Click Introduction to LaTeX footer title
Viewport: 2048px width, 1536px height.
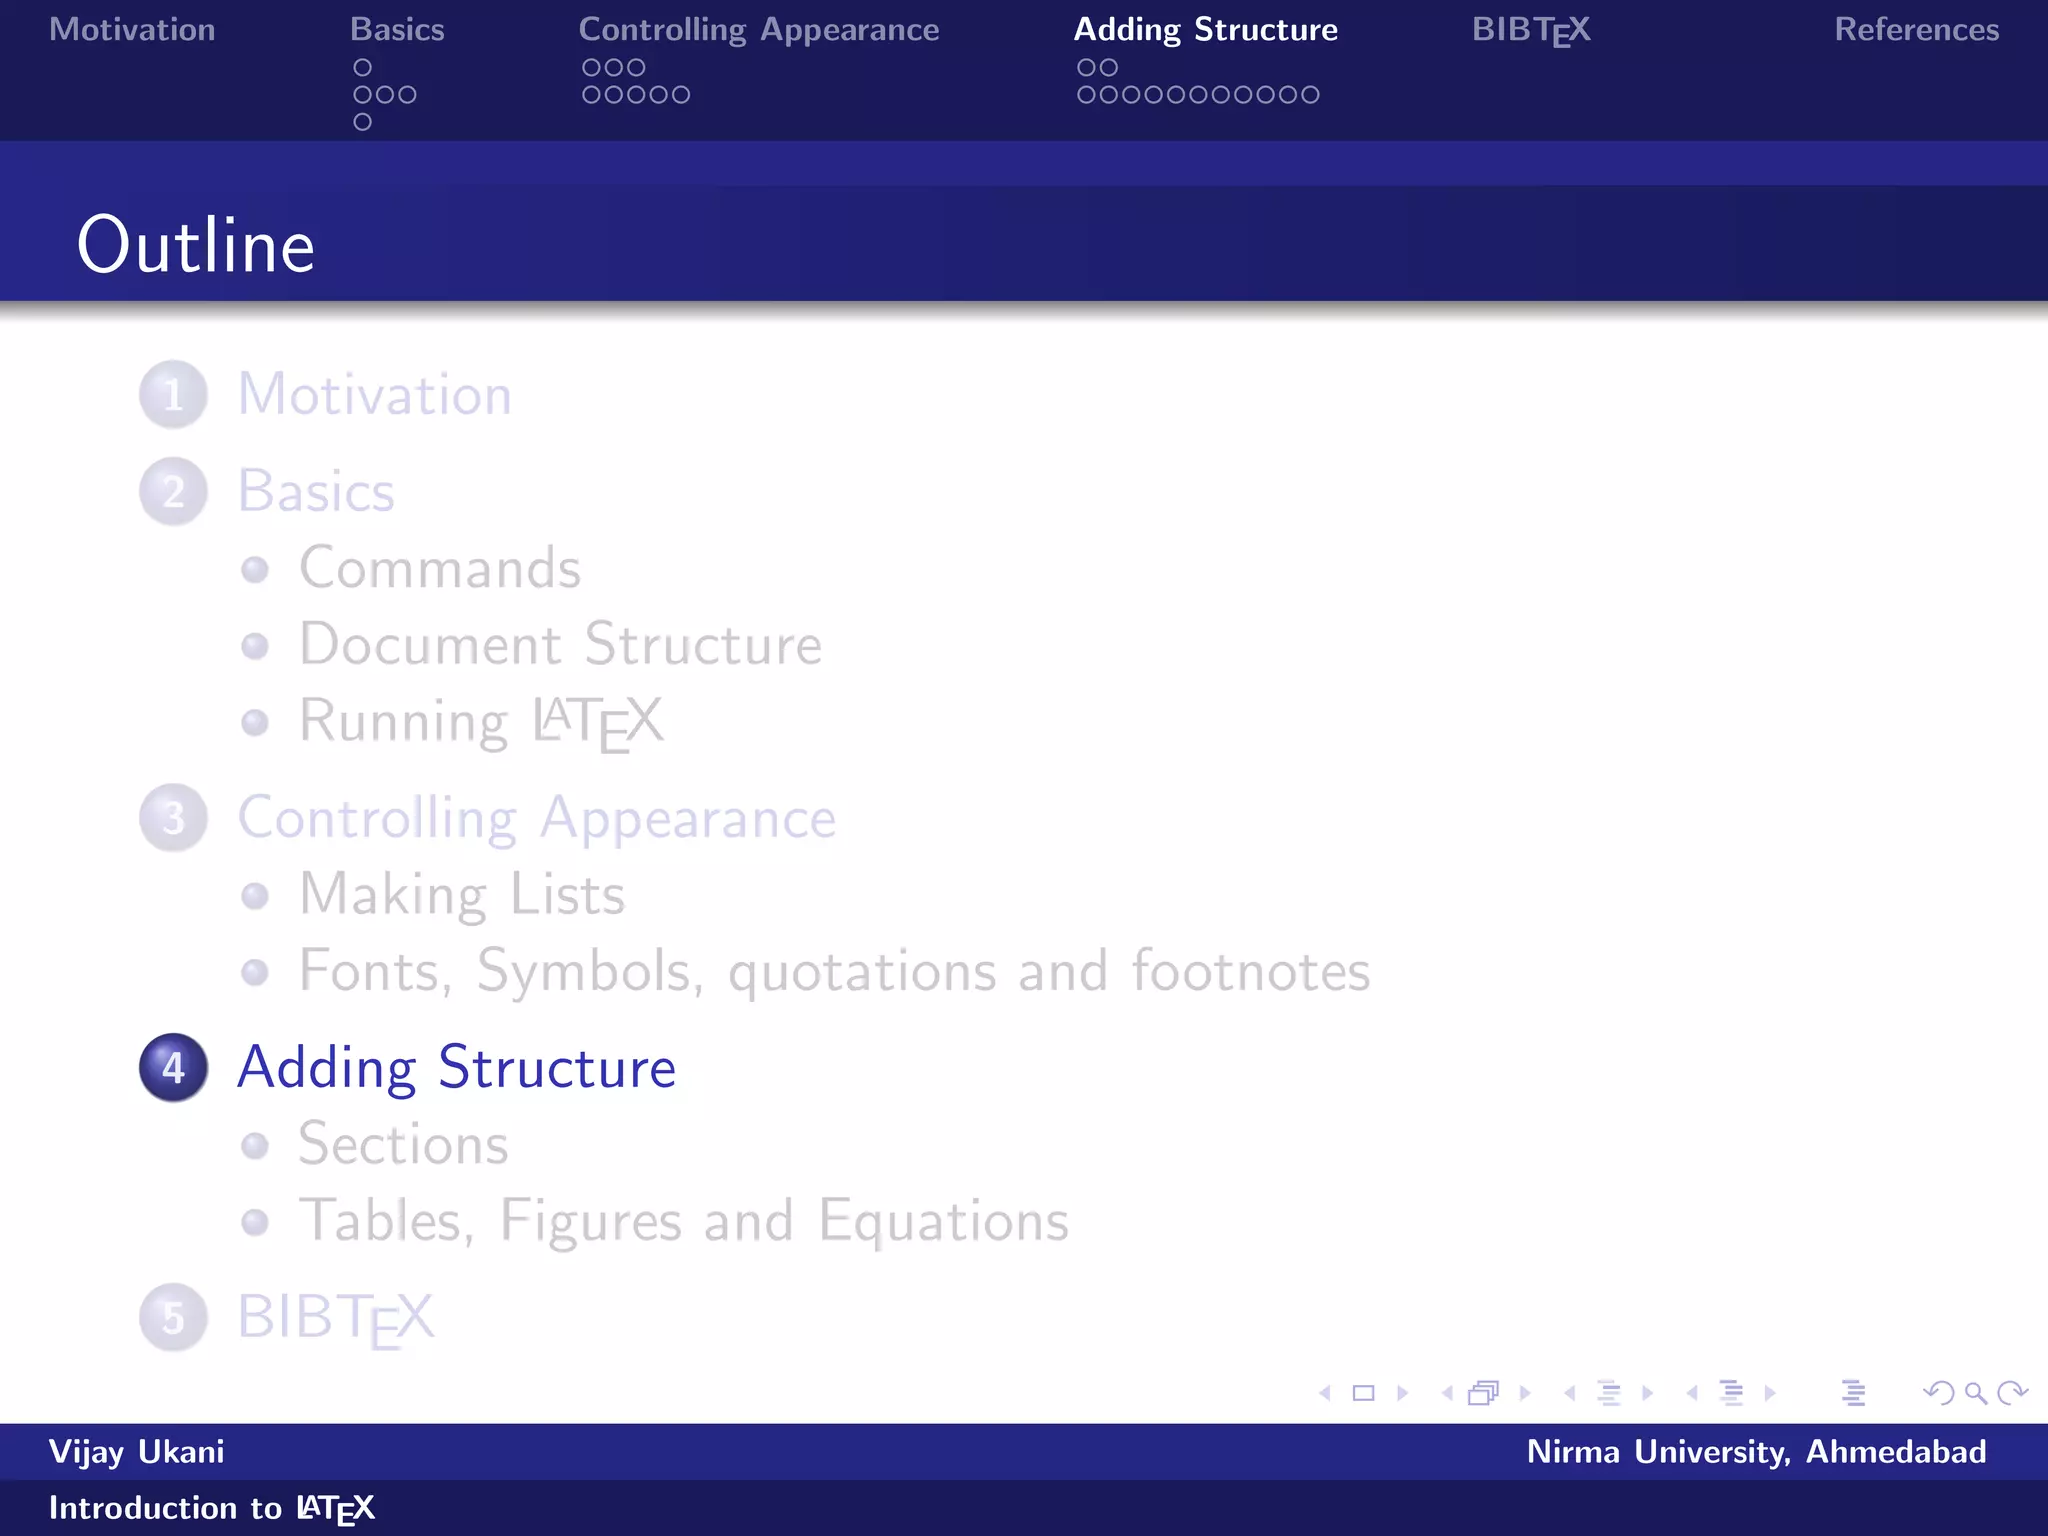click(212, 1508)
